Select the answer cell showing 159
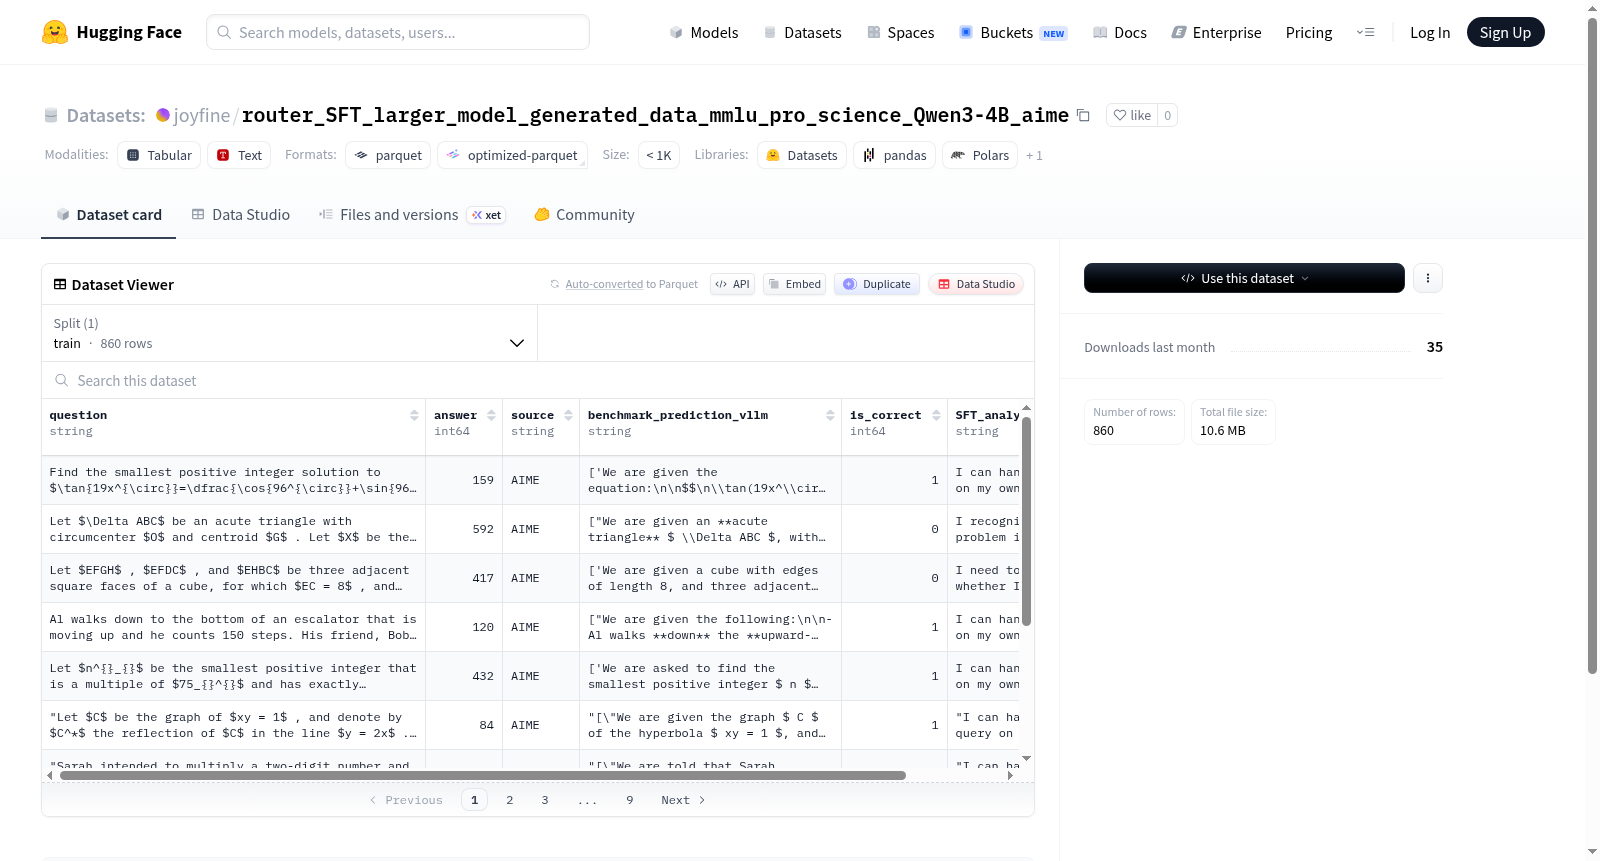Screen dimensions: 1600x861 click(464, 480)
